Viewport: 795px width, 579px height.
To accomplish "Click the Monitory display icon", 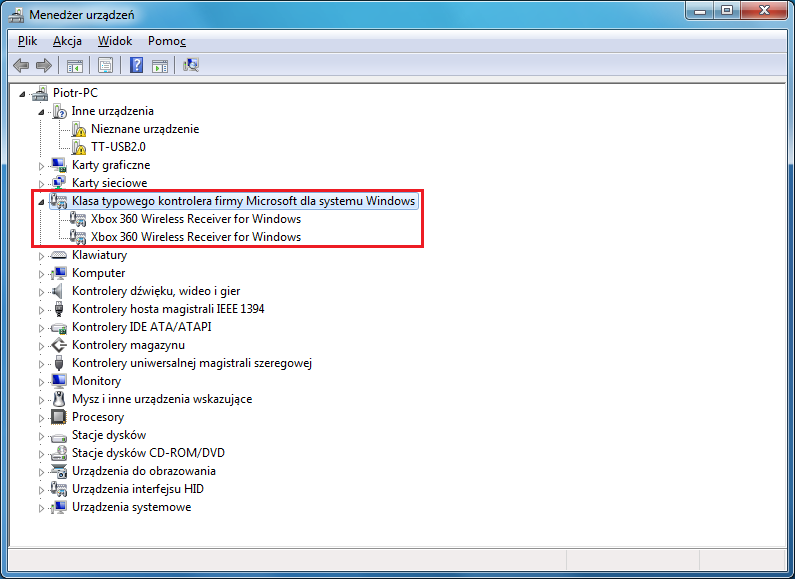I will click(x=59, y=381).
